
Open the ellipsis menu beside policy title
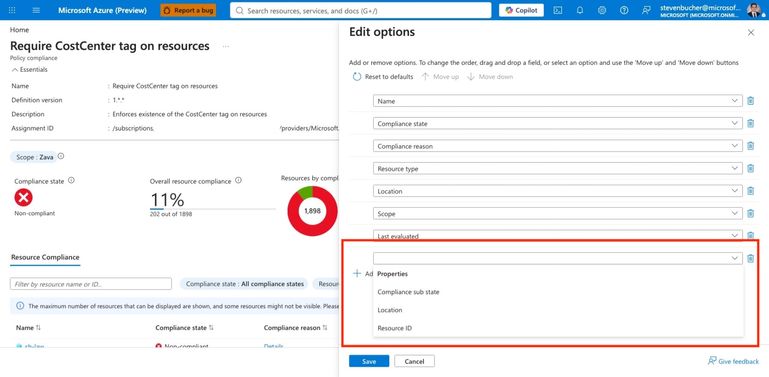coord(226,47)
